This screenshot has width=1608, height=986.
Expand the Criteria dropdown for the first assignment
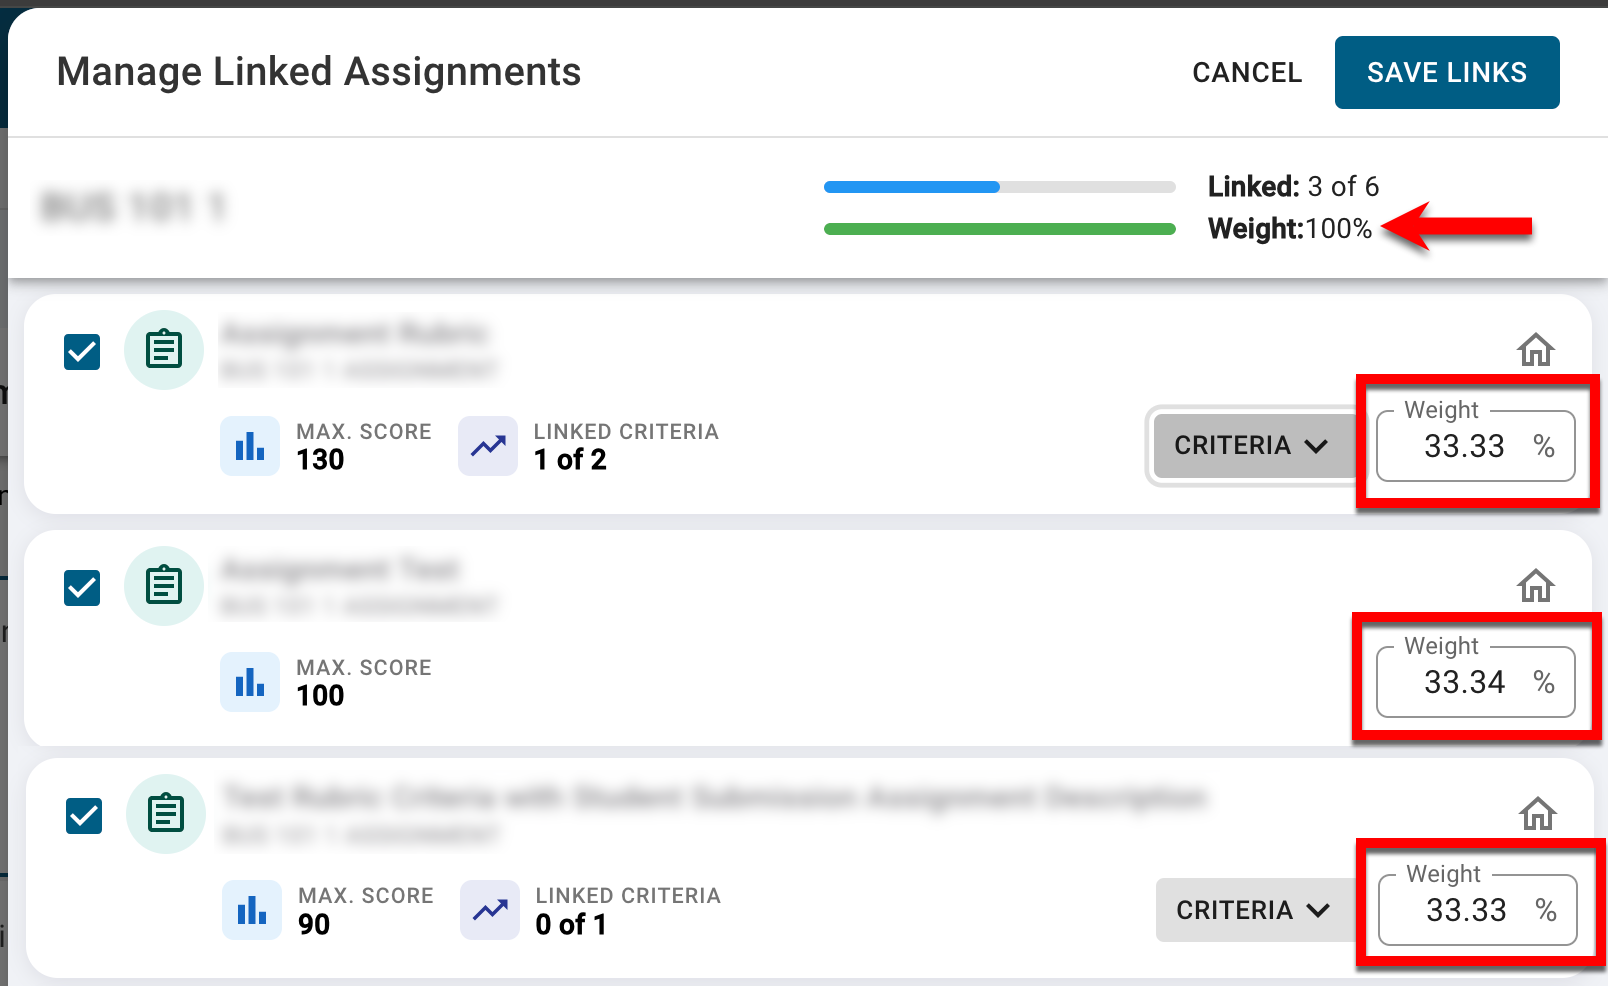(1250, 446)
